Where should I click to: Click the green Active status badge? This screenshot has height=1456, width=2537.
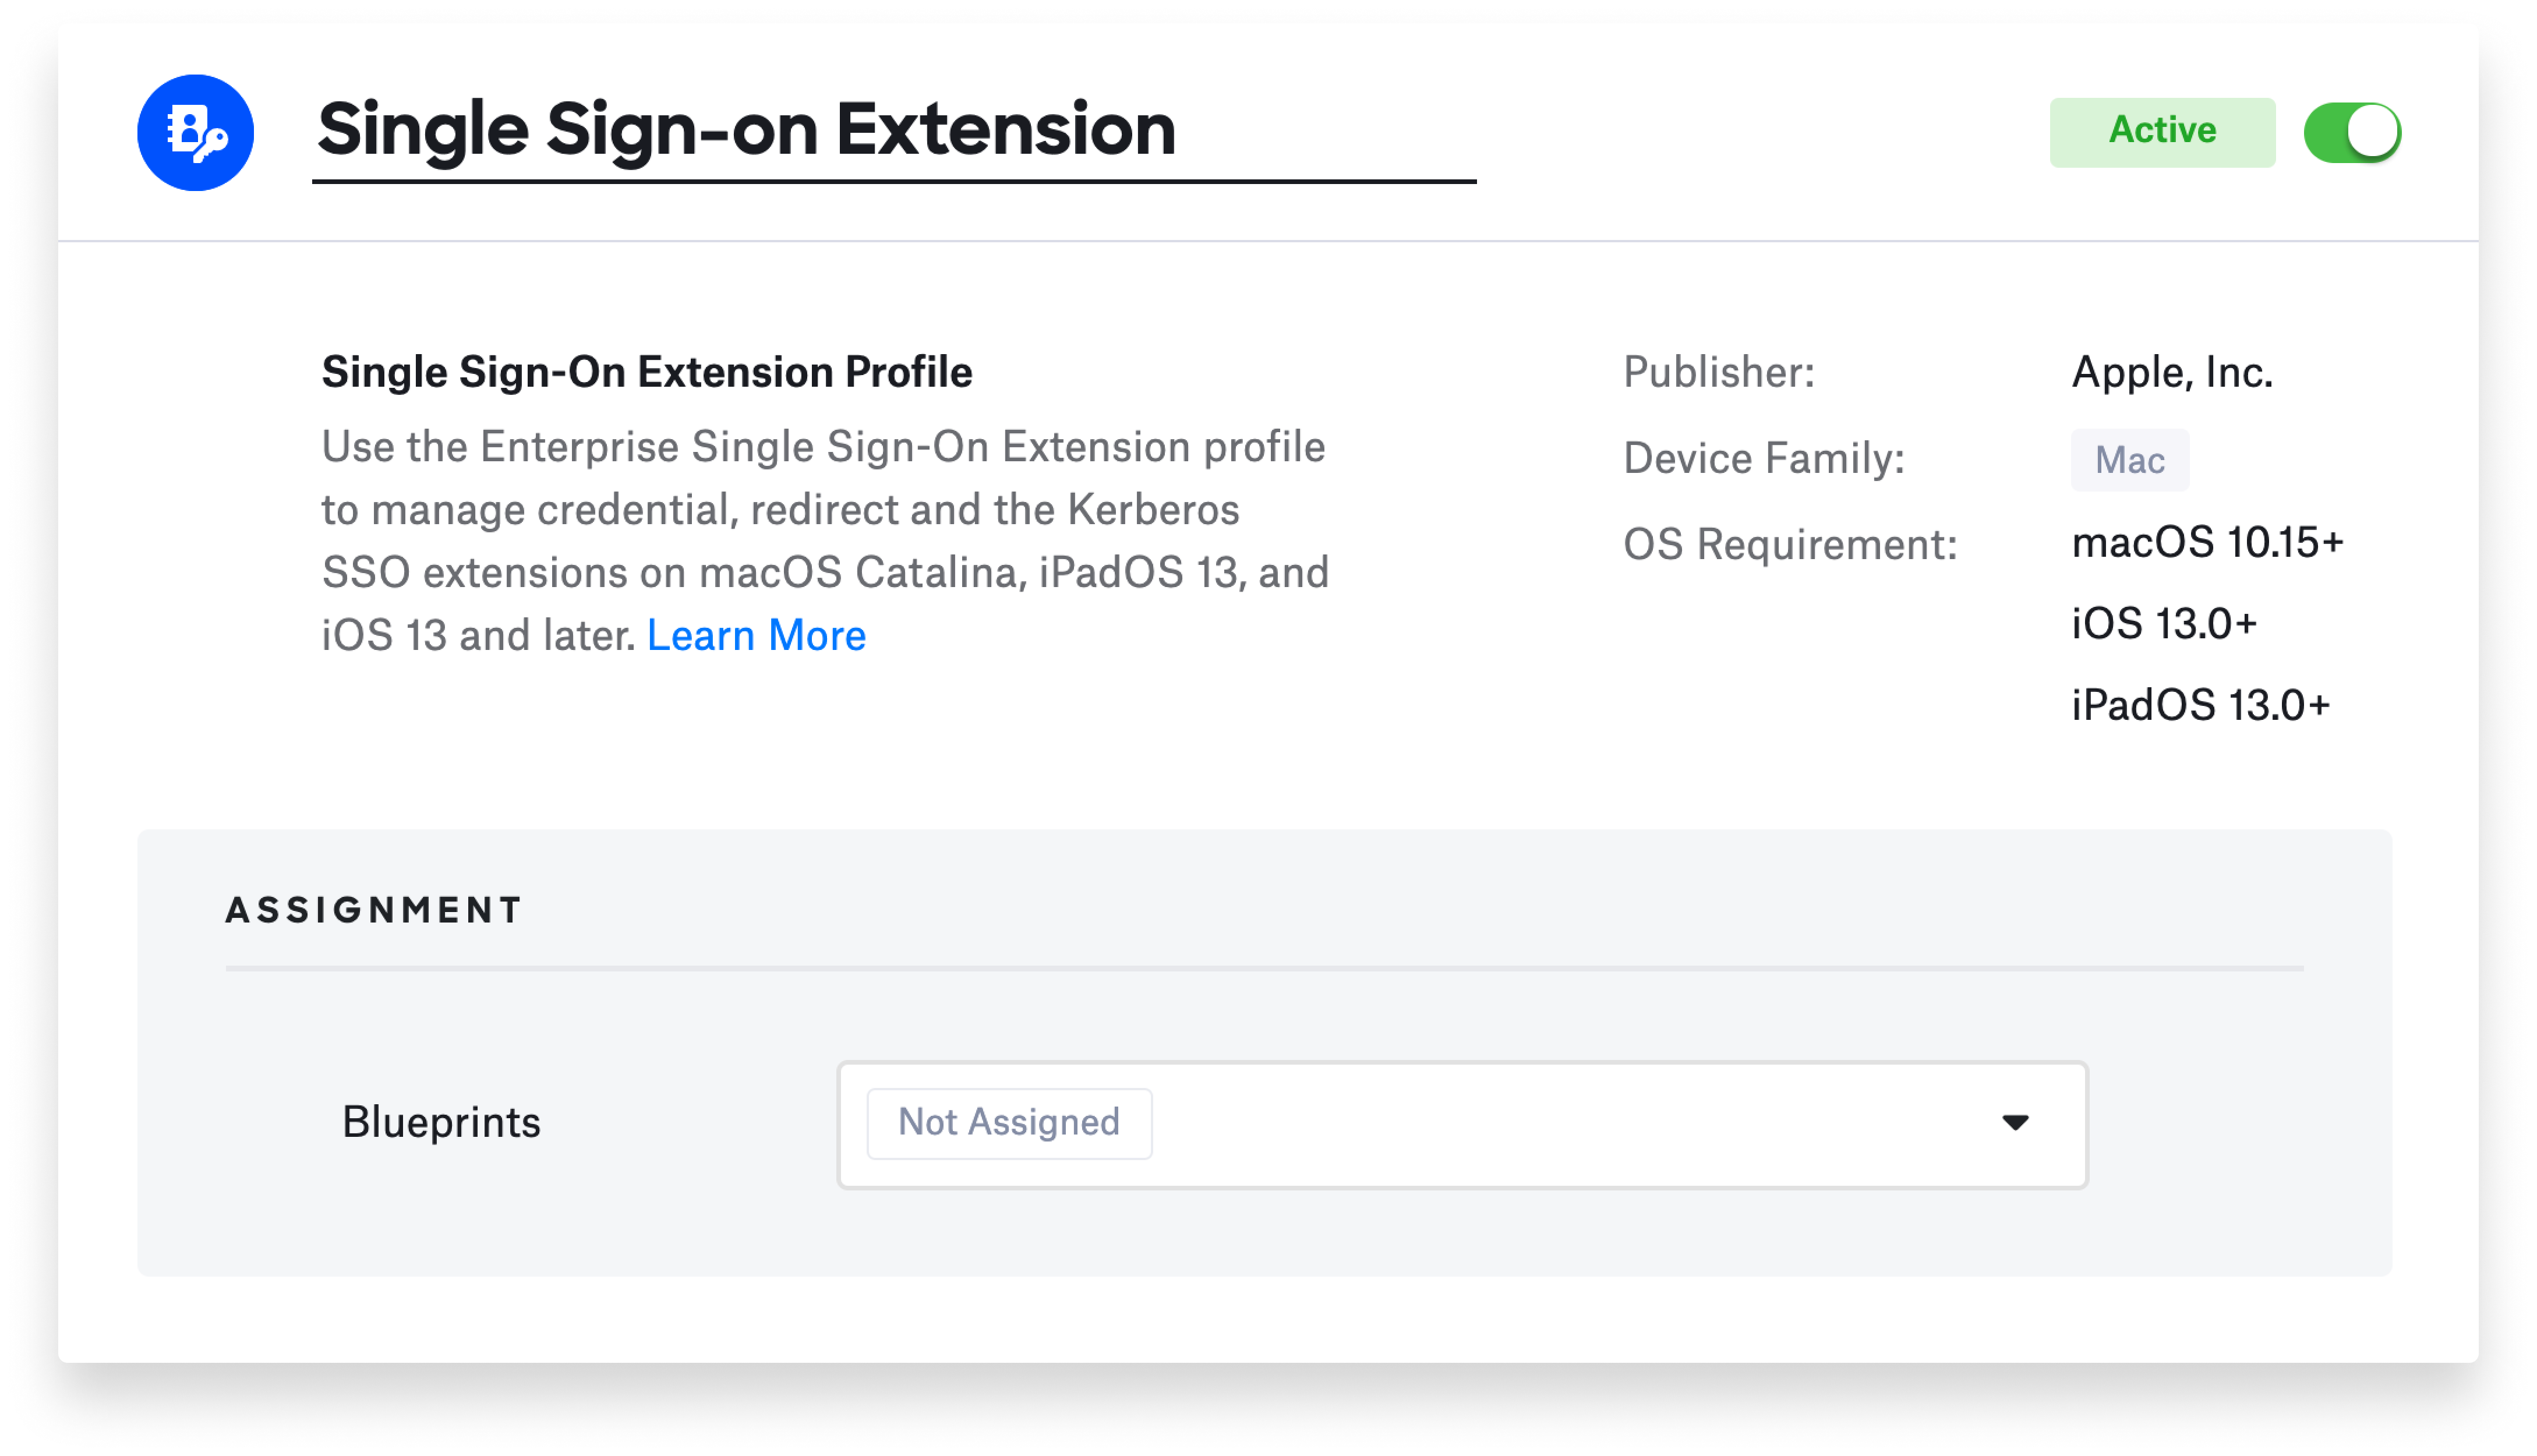[2161, 132]
